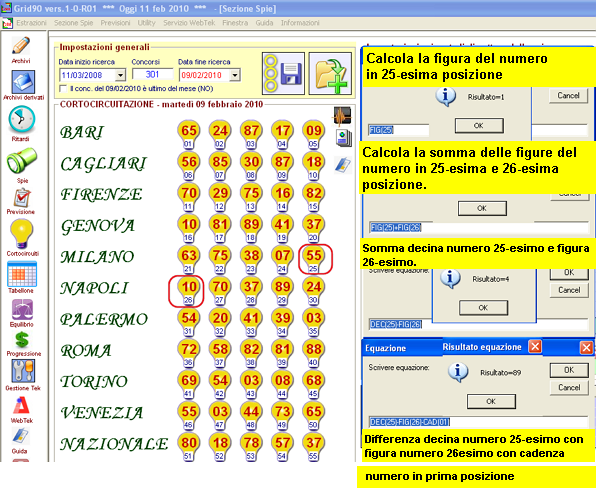Toggle the ultimo del mese checkbox

coord(63,89)
